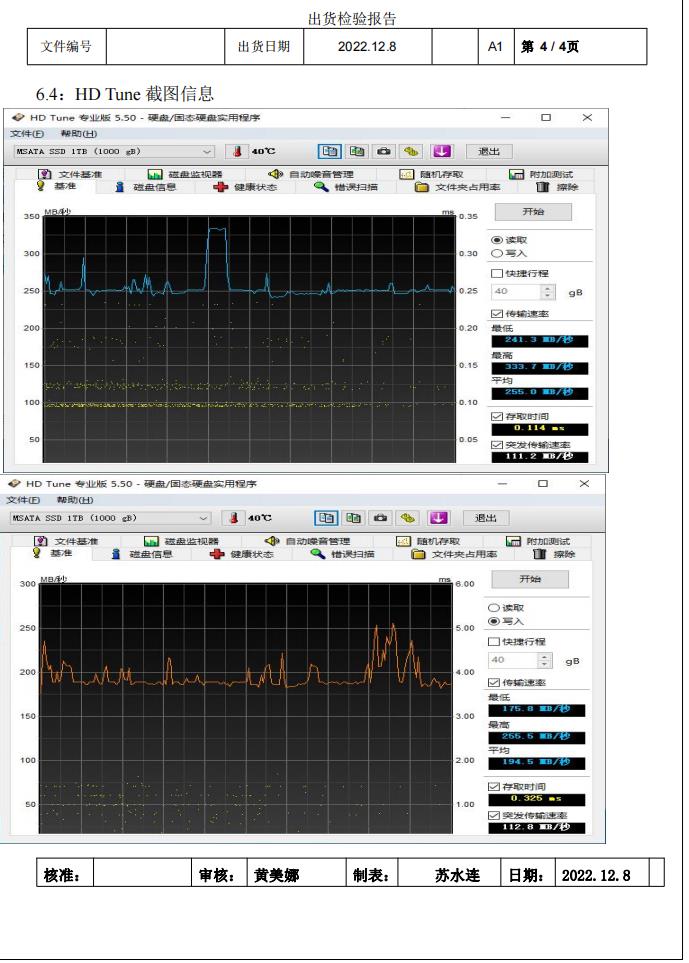Open 帮助(H) menu in upper window
689x963 pixels.
pyautogui.click(x=78, y=133)
